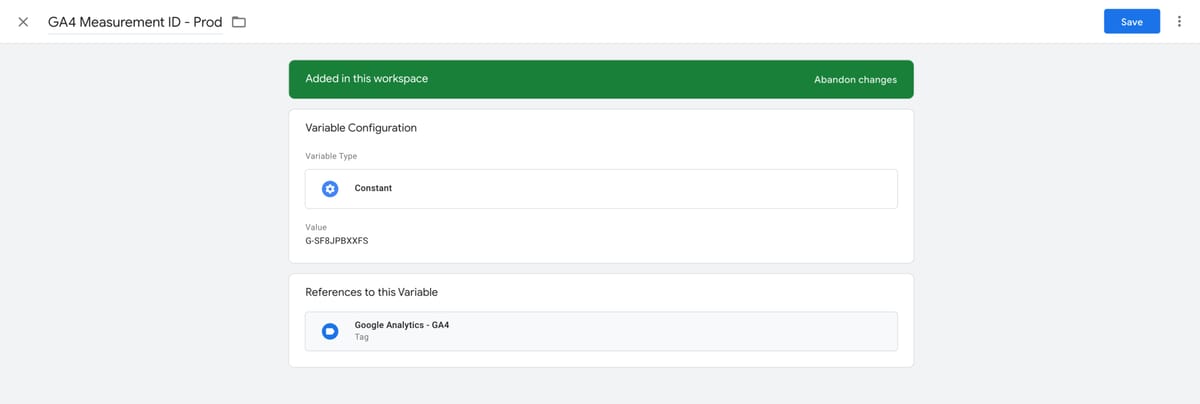Click the References to this Variable heading
Image resolution: width=1200 pixels, height=404 pixels.
[371, 292]
